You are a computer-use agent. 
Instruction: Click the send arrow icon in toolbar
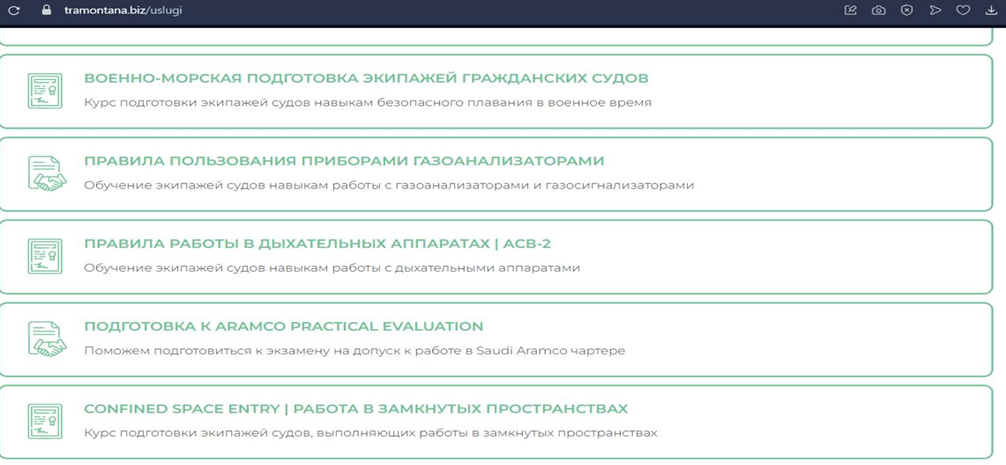pyautogui.click(x=935, y=10)
